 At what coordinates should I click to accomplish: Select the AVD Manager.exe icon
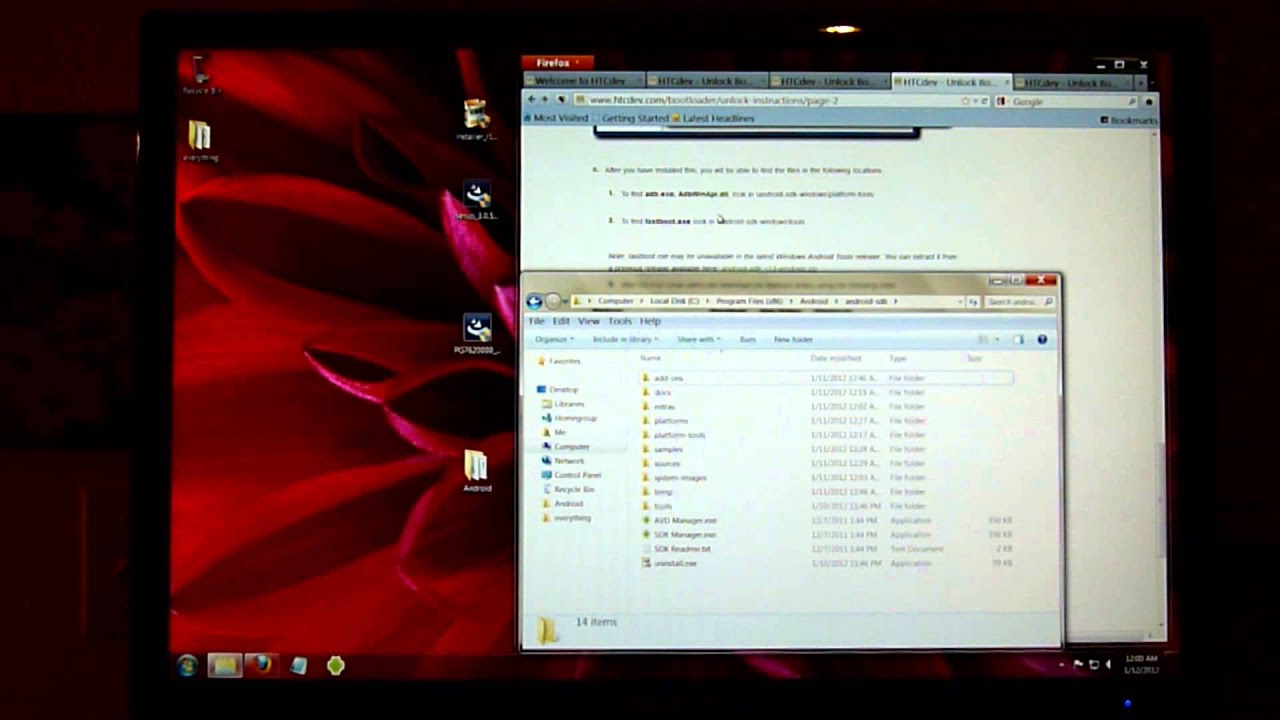(x=646, y=520)
